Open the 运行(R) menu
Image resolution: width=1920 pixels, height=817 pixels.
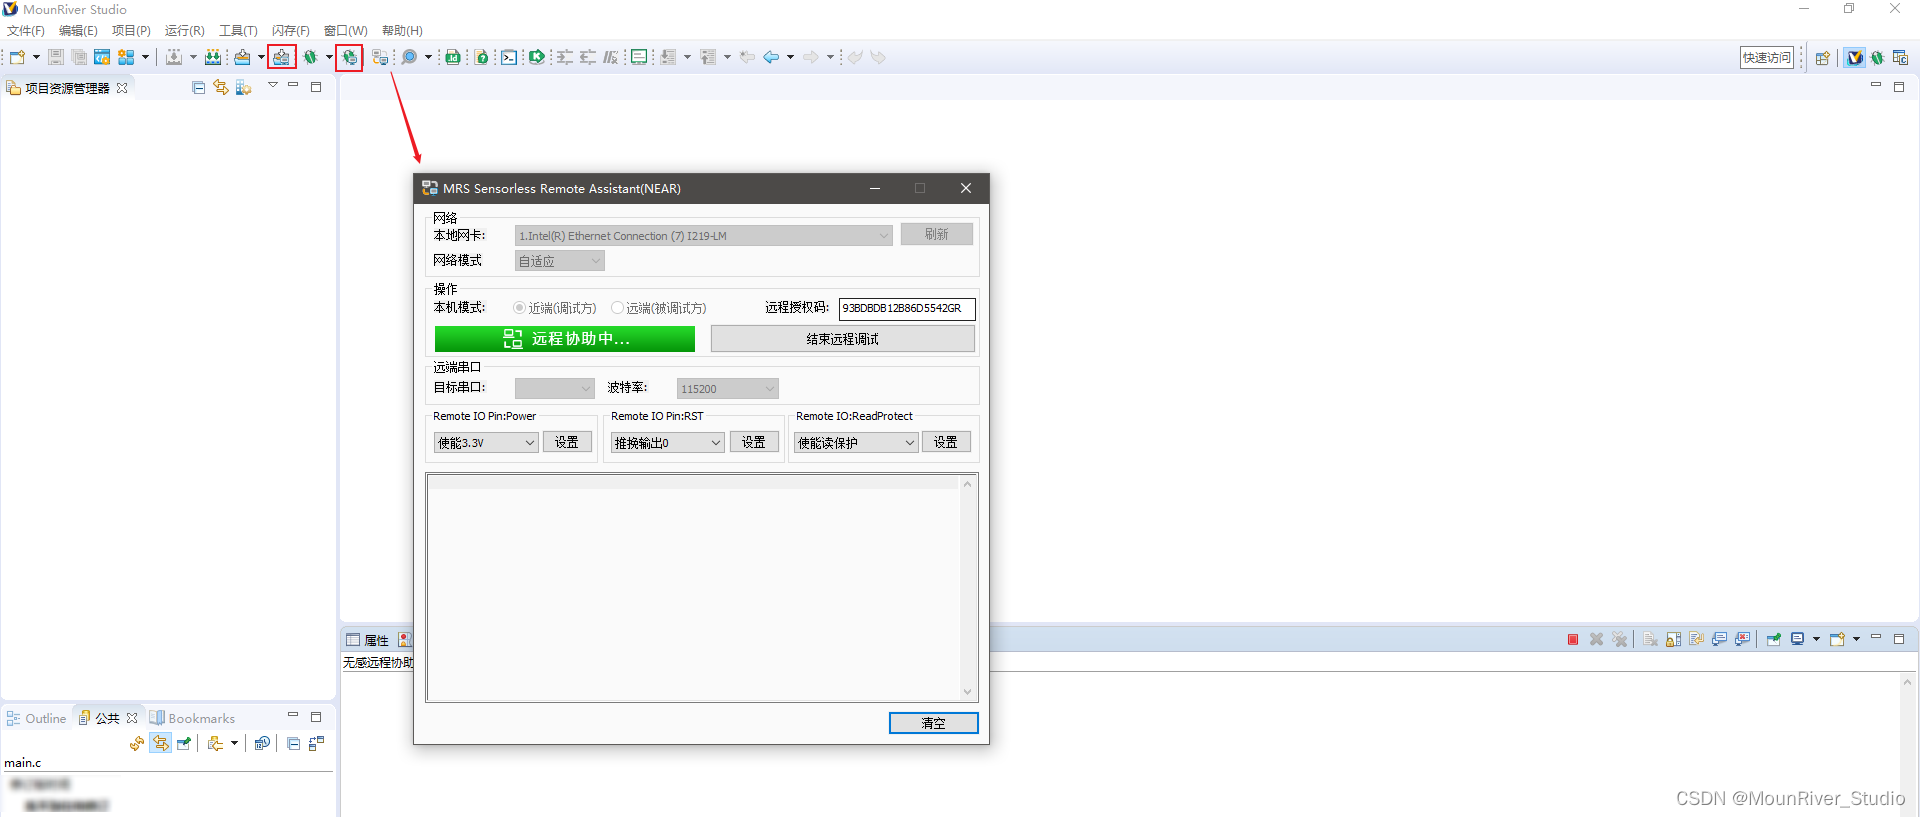tap(184, 31)
